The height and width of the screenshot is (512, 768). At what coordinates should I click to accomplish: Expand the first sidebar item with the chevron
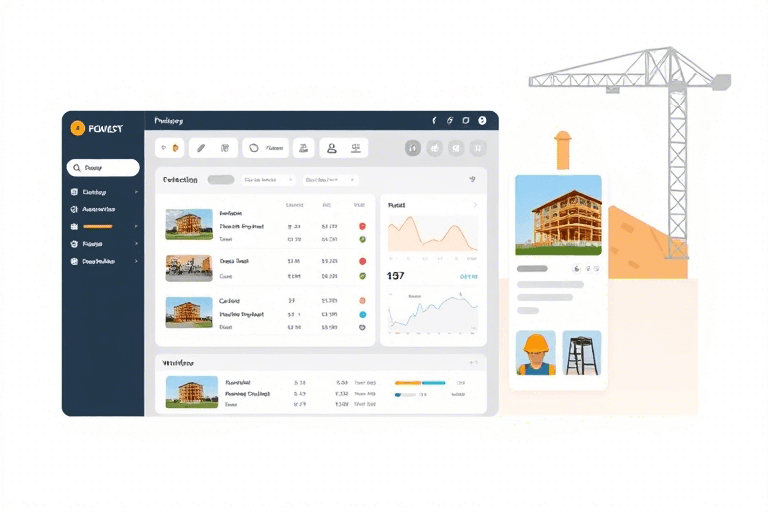[136, 192]
